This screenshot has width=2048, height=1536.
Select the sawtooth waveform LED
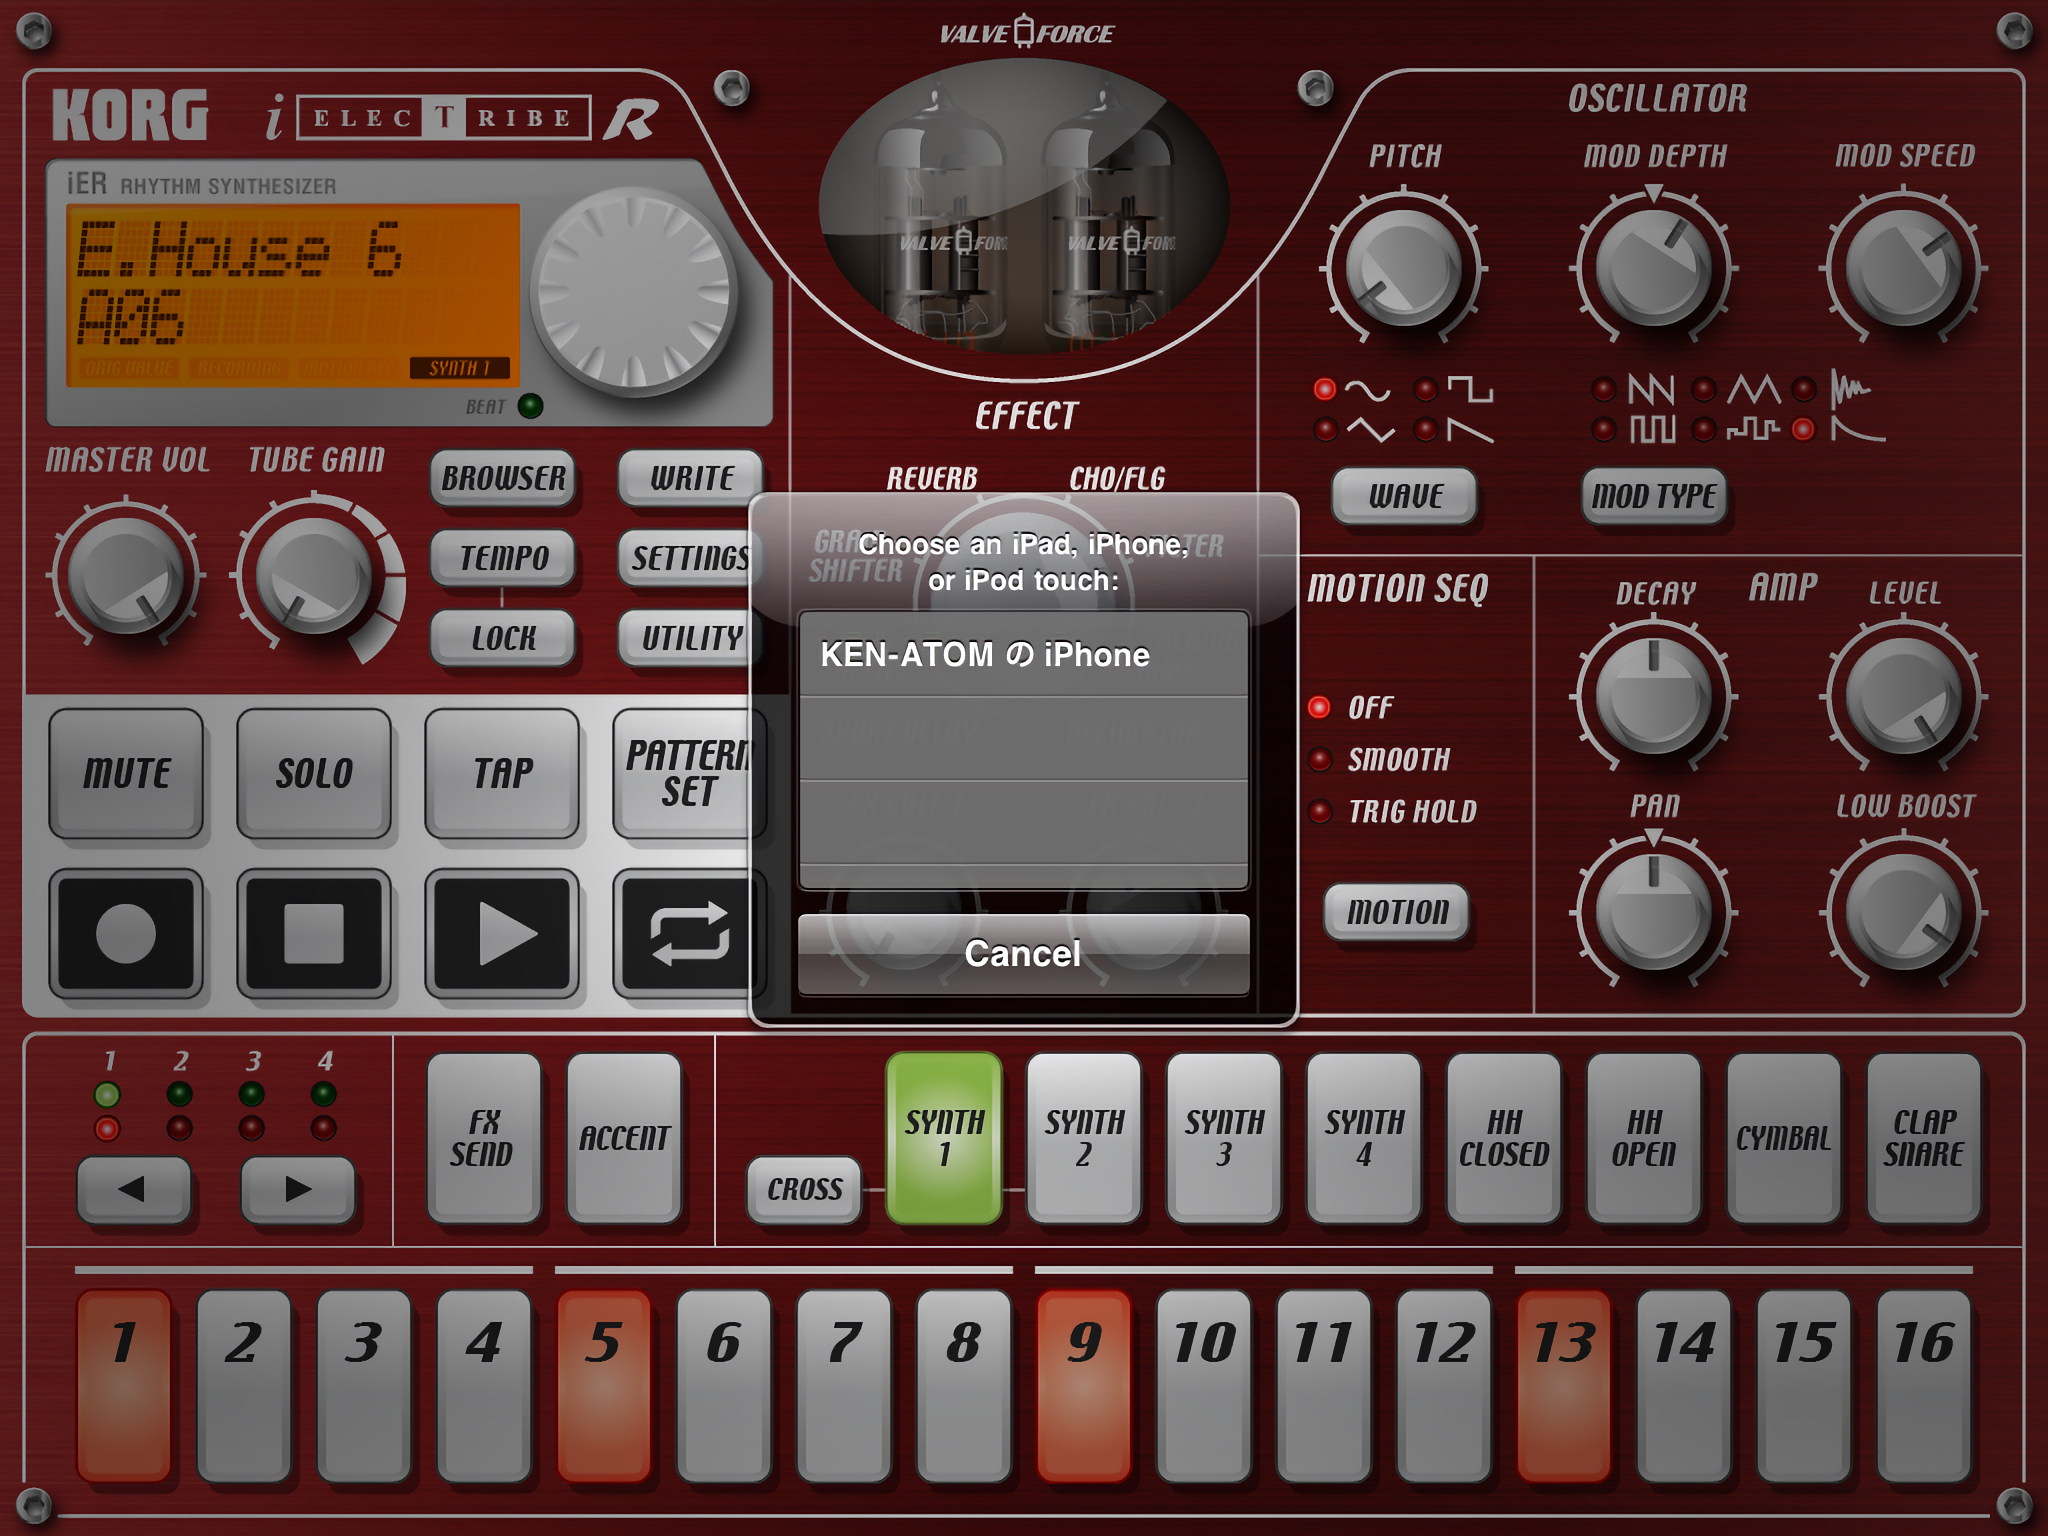tap(1425, 430)
